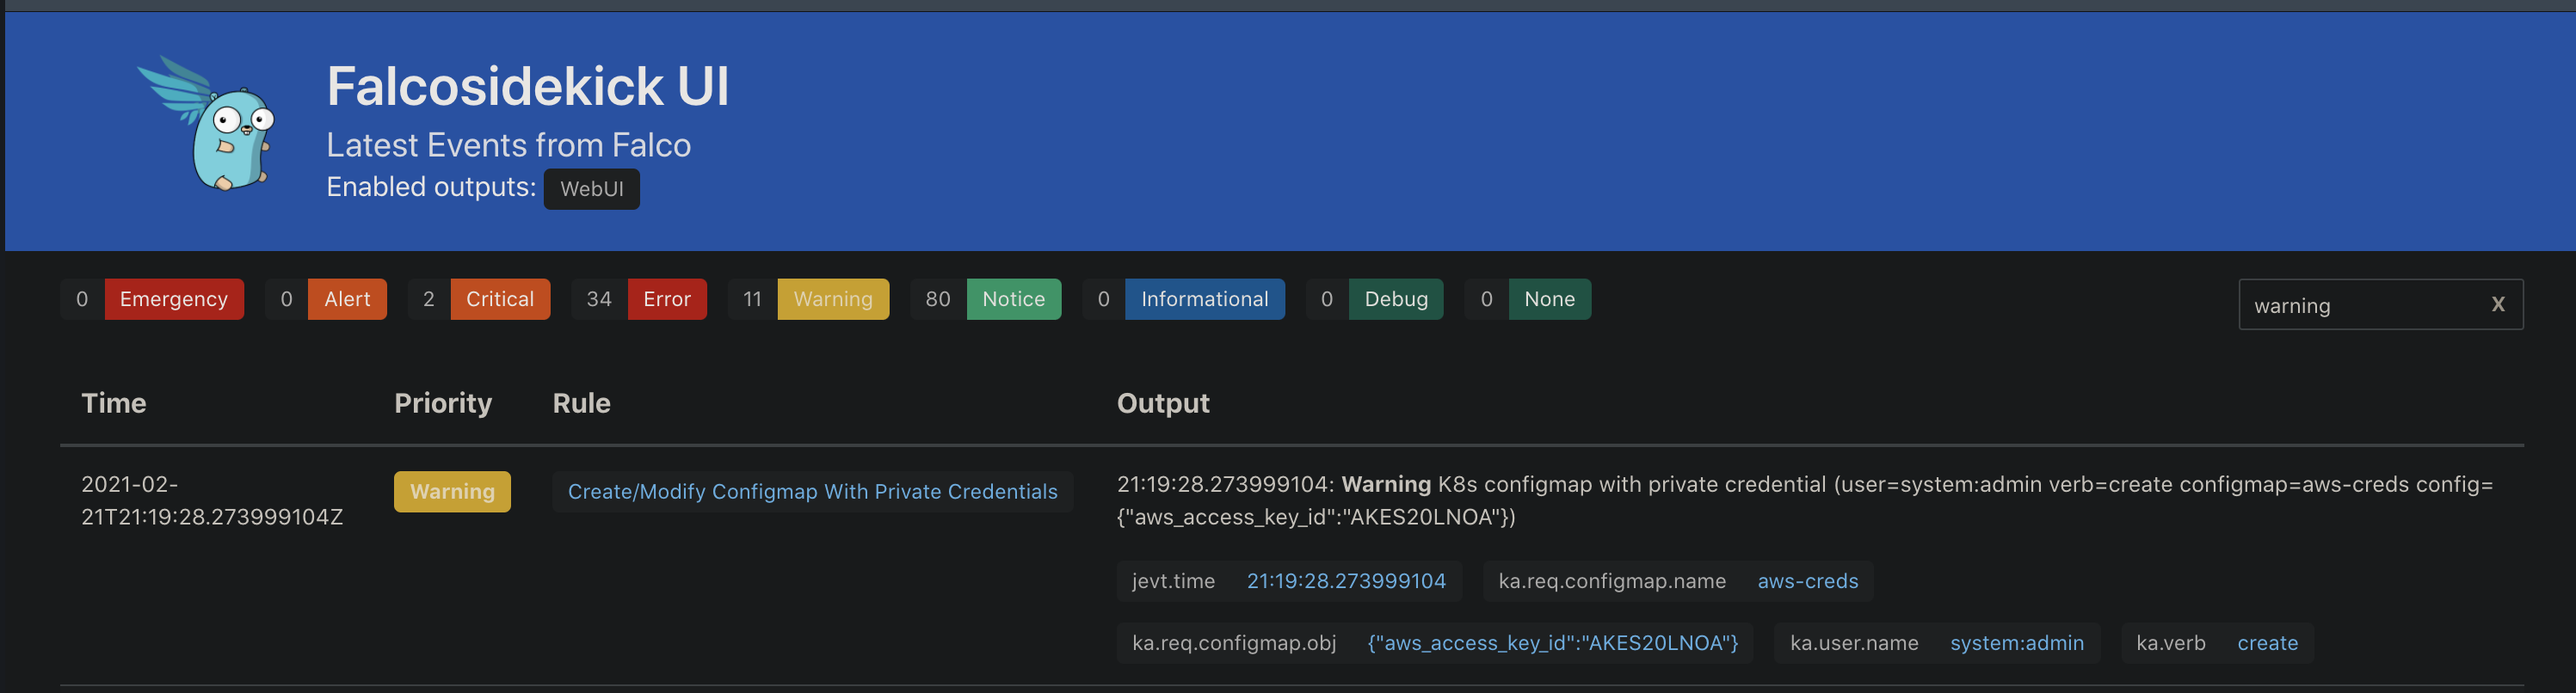
Task: Filter by Critical priority badge
Action: point(500,299)
